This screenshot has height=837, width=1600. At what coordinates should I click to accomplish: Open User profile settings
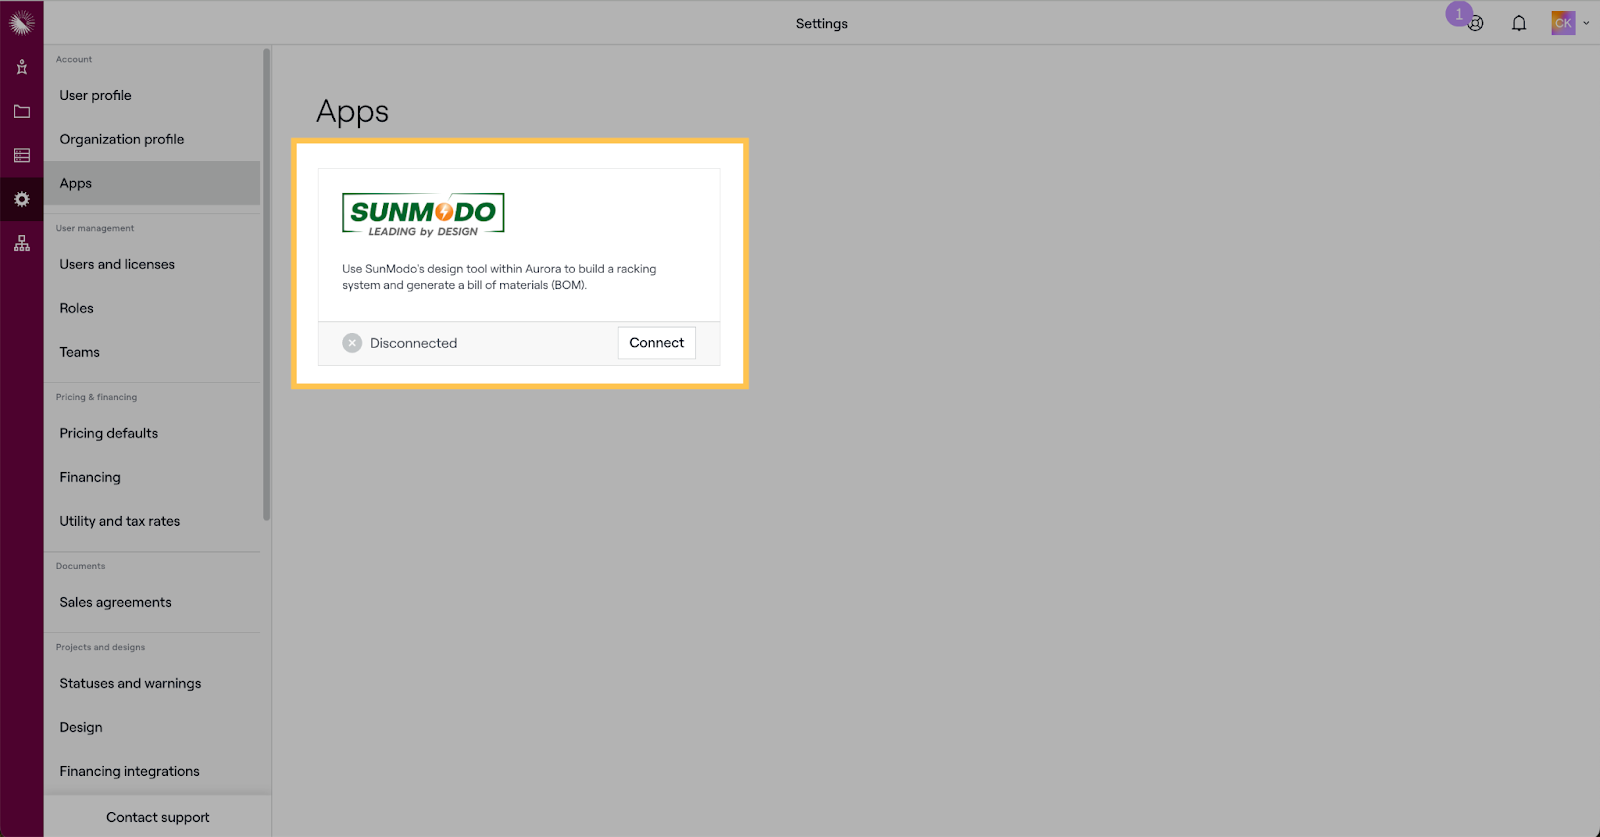pos(96,95)
